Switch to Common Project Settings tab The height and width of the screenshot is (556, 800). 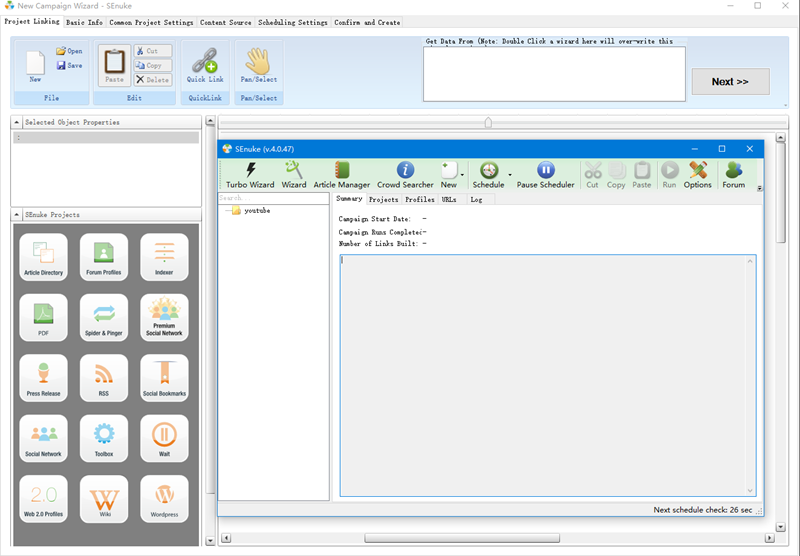pos(151,22)
